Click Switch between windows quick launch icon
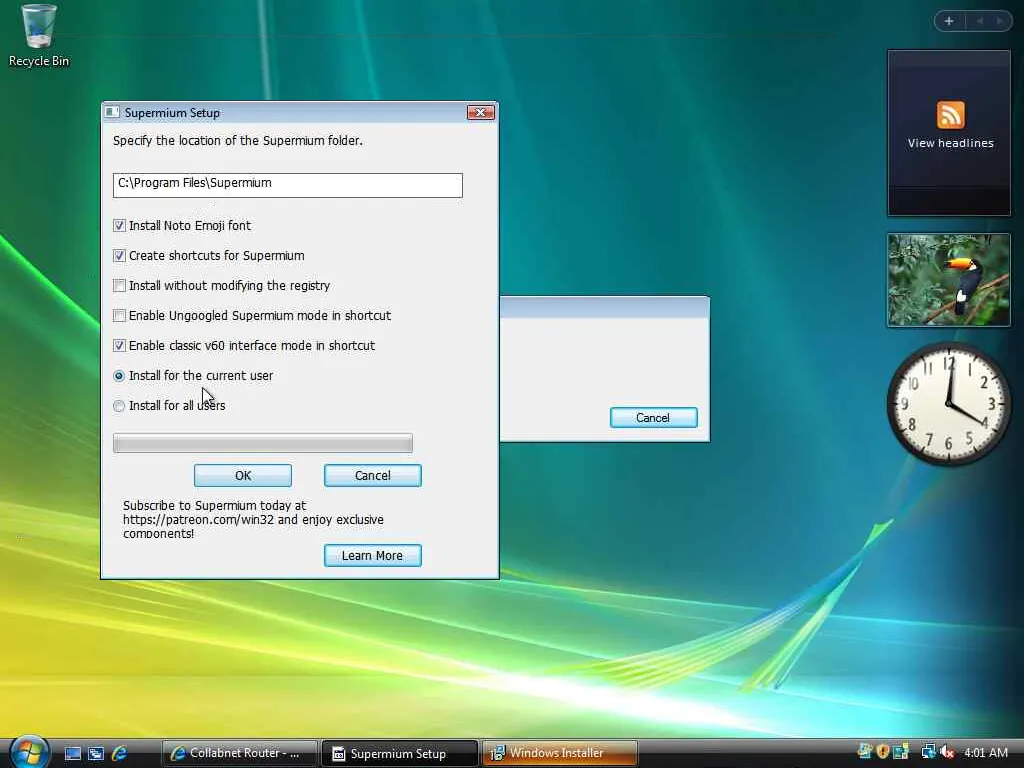 tap(96, 753)
